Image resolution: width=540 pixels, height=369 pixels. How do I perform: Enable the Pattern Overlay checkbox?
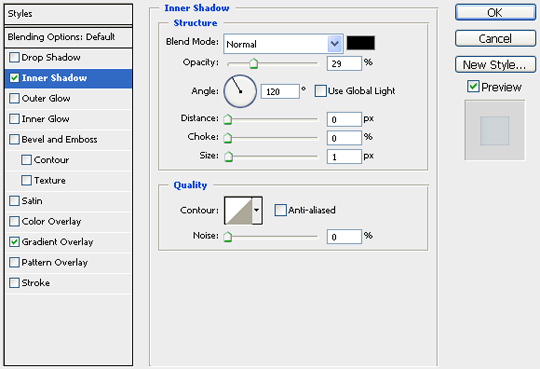14,262
